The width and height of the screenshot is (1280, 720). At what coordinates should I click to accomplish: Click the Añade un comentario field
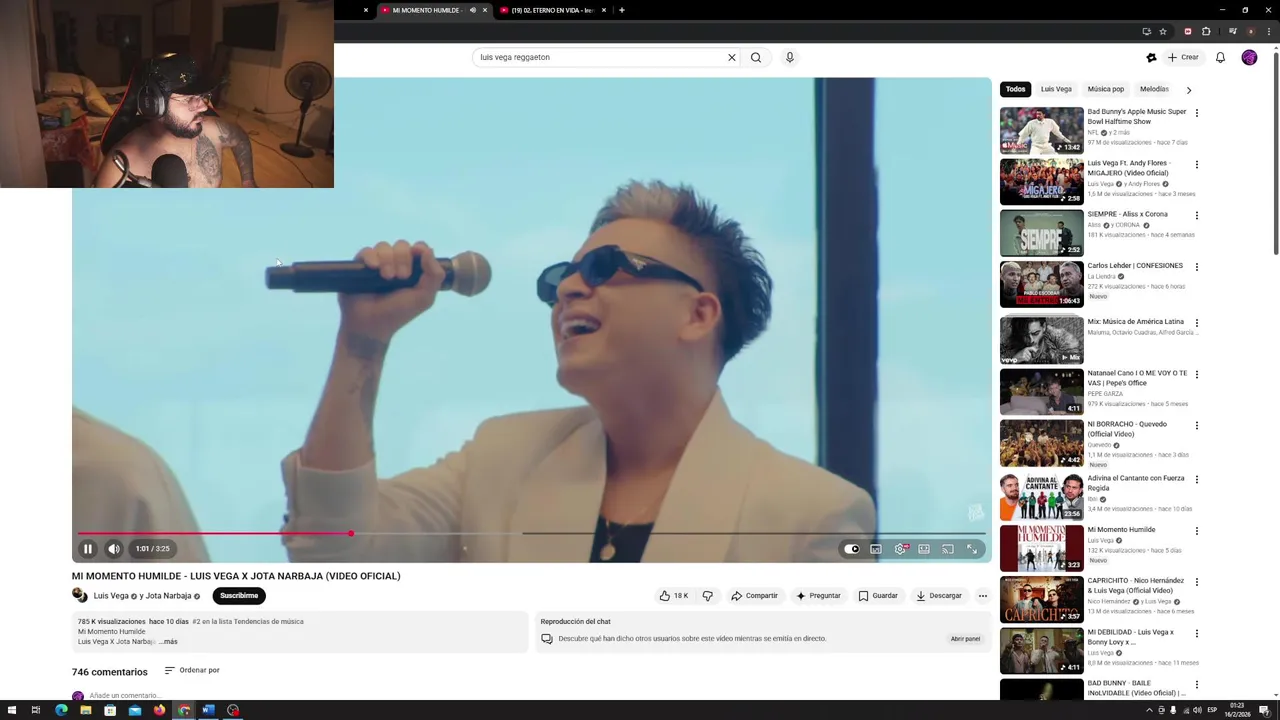[124, 696]
